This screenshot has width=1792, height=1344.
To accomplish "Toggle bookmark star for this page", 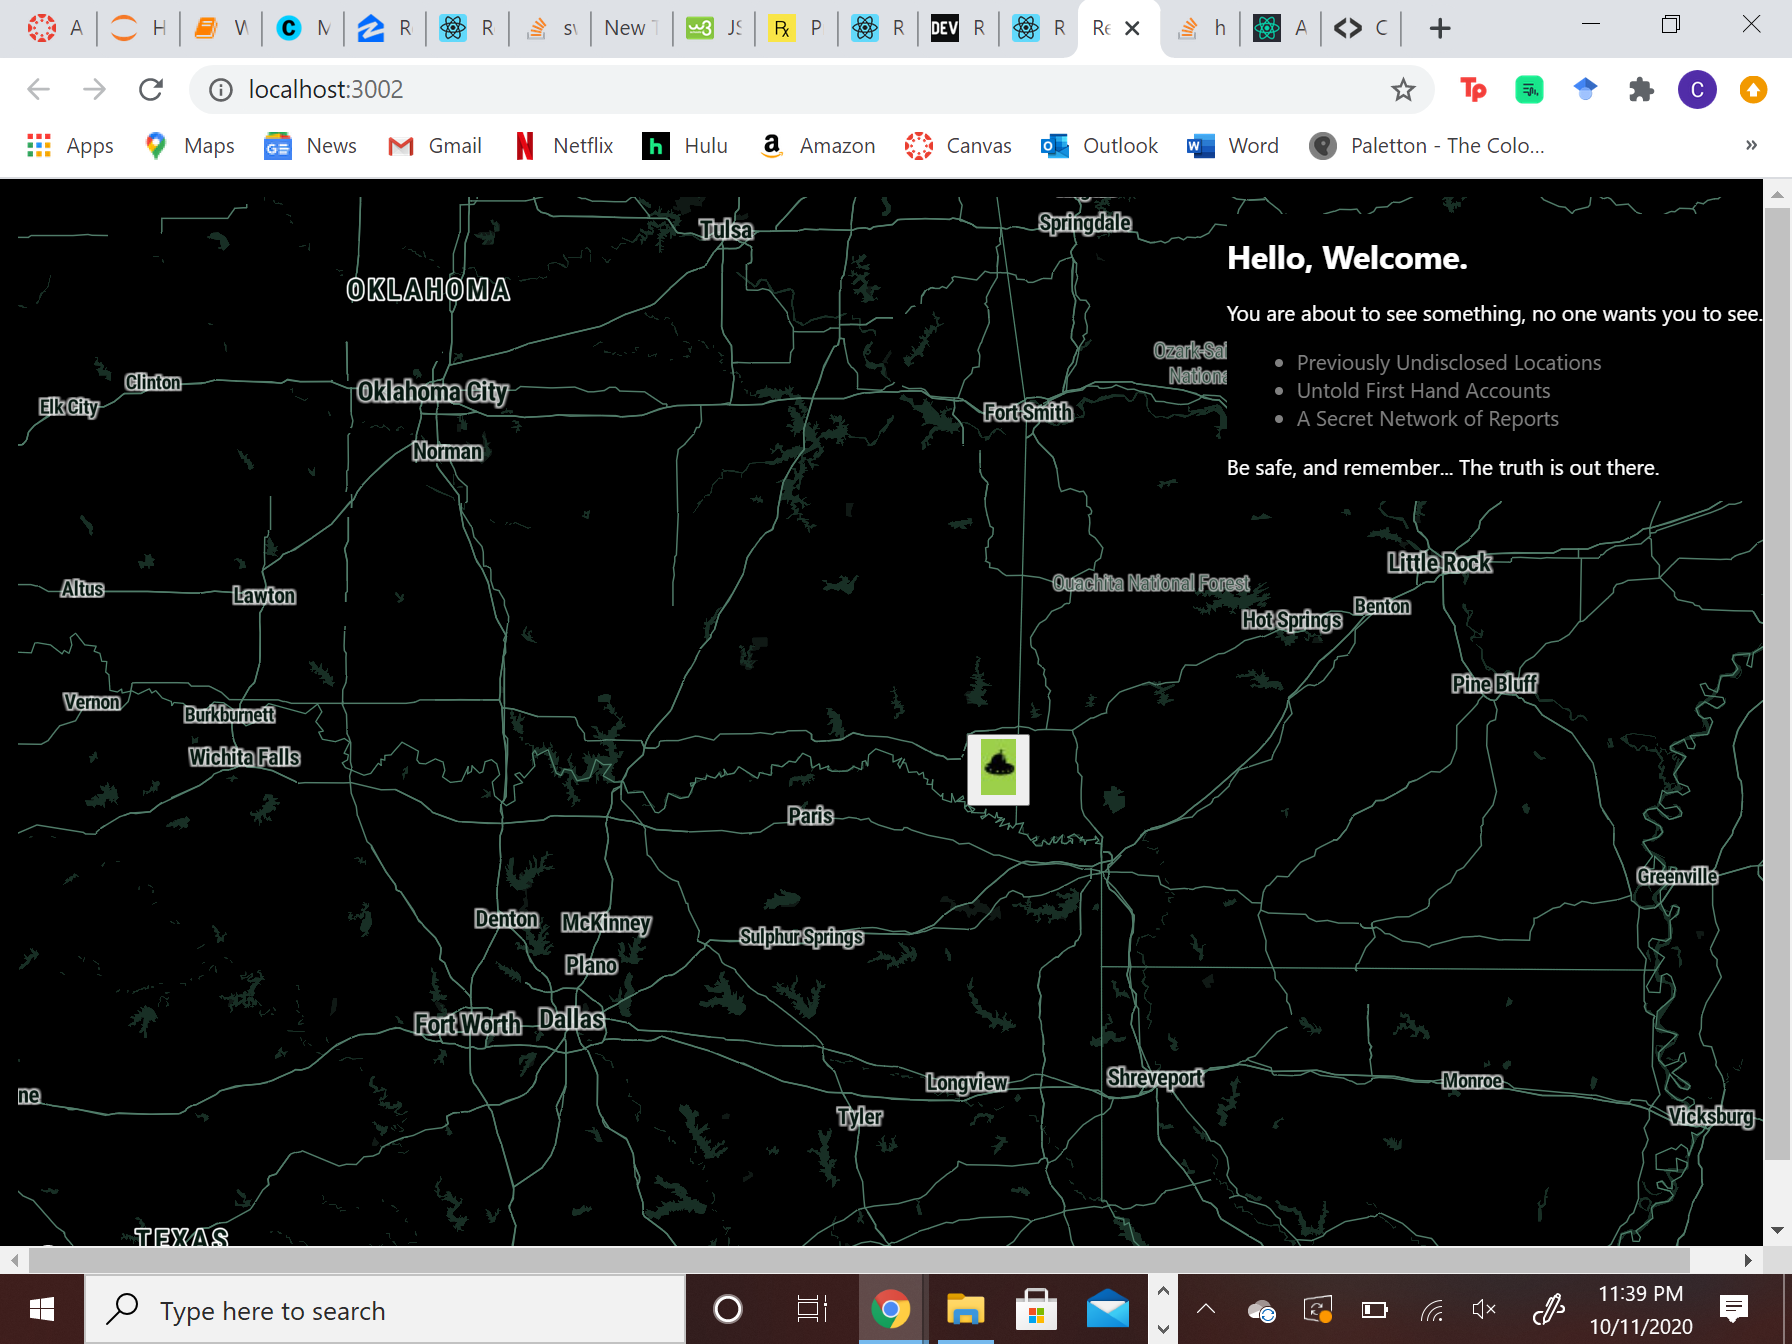I will [x=1404, y=89].
